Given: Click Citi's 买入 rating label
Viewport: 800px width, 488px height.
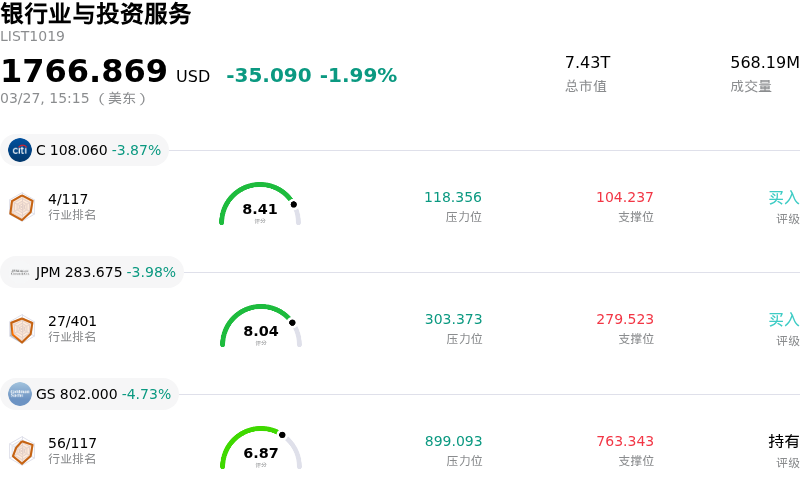Looking at the screenshot, I should pos(783,198).
